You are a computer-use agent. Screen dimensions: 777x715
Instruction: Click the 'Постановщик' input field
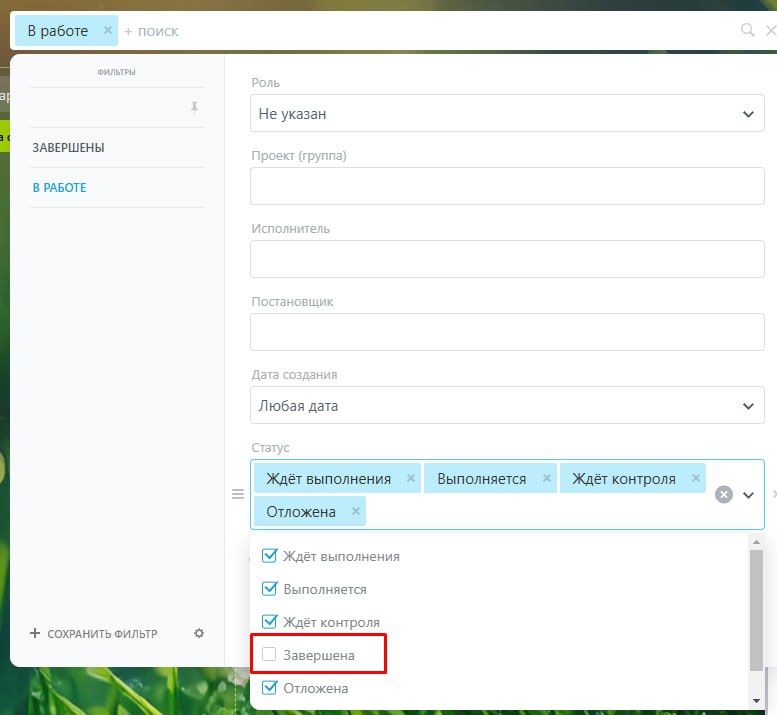pyautogui.click(x=507, y=332)
